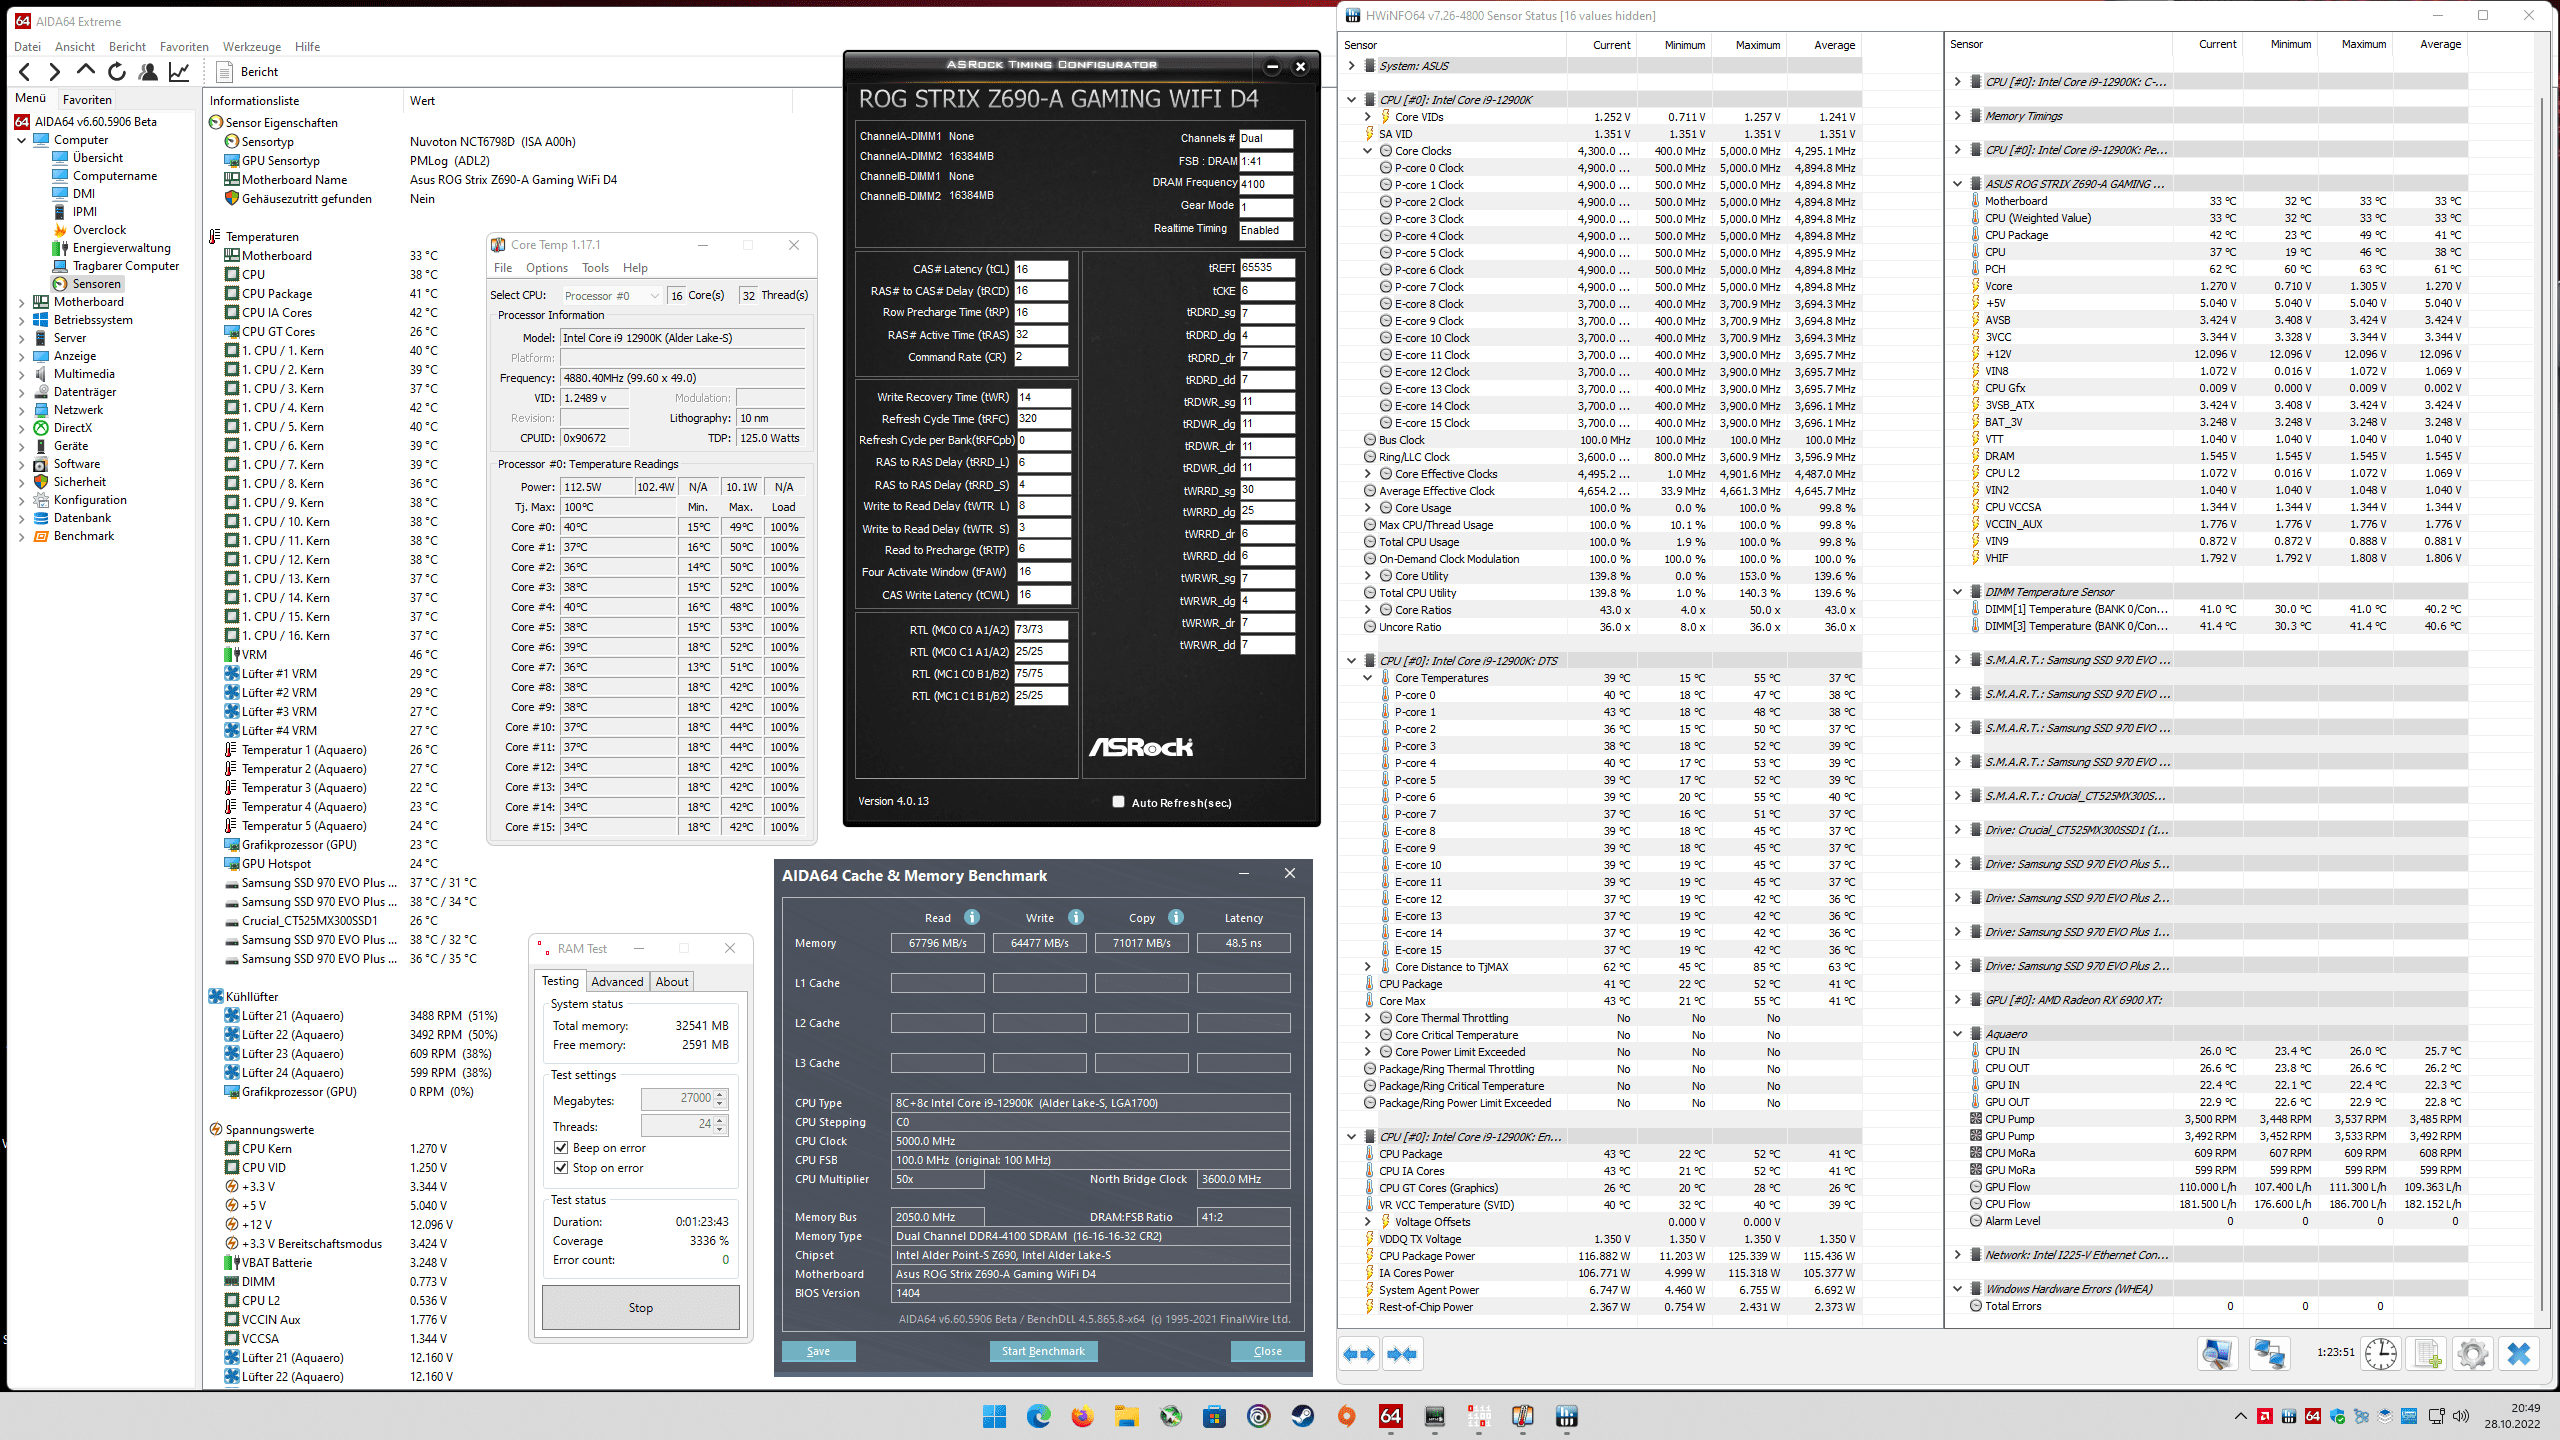Click Close in the AIDA64 benchmark window
2560x1440 pixels.
click(1268, 1351)
